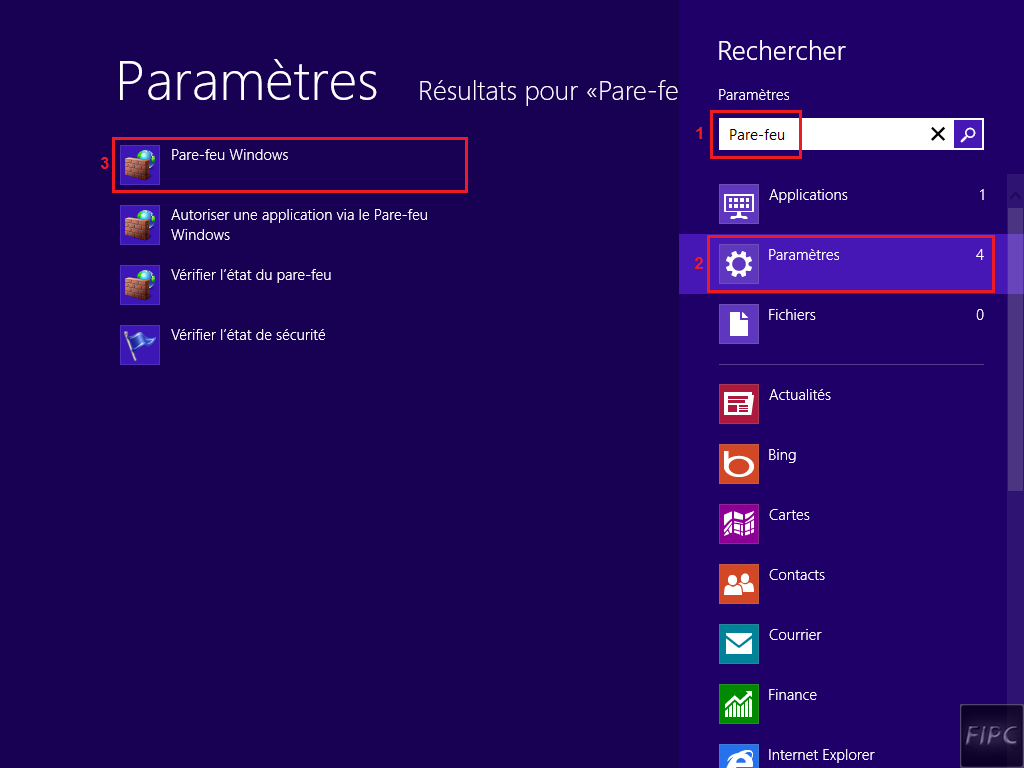Click the Pare-feu Windows result text
The image size is (1024, 768).
[x=230, y=155]
